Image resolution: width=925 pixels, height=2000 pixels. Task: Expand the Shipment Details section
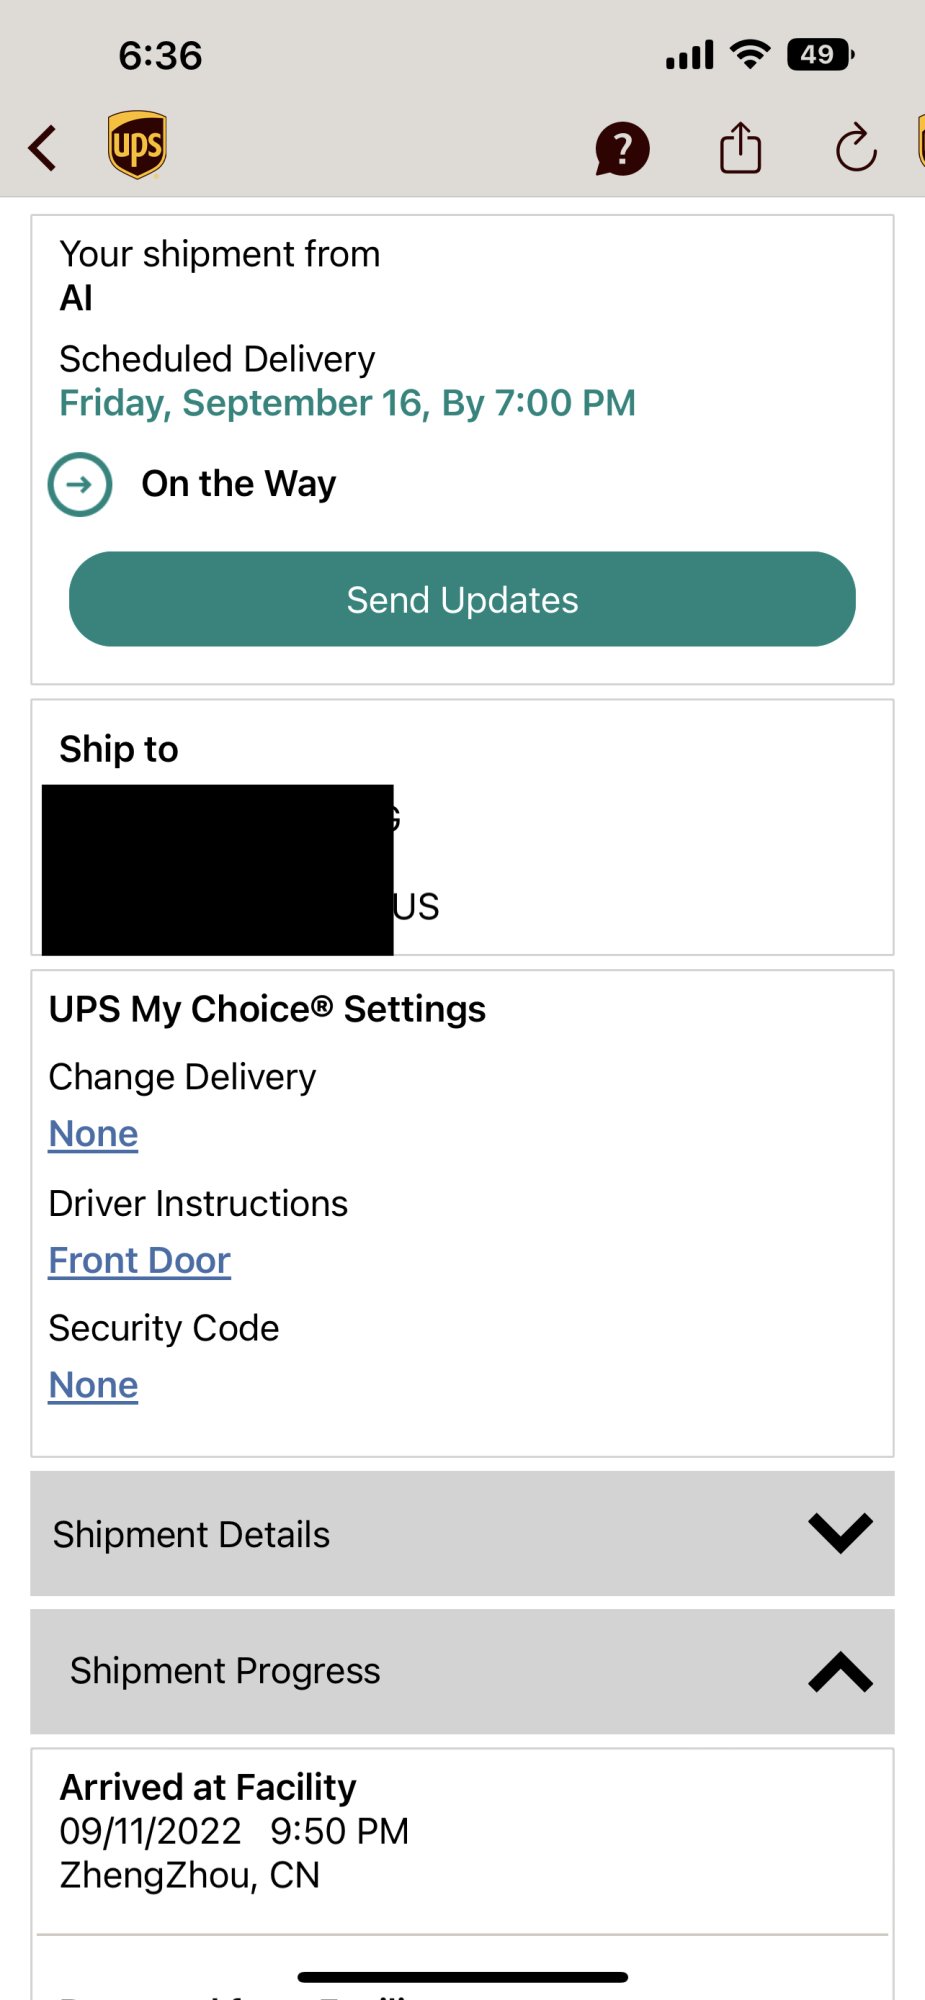(x=190, y=1534)
